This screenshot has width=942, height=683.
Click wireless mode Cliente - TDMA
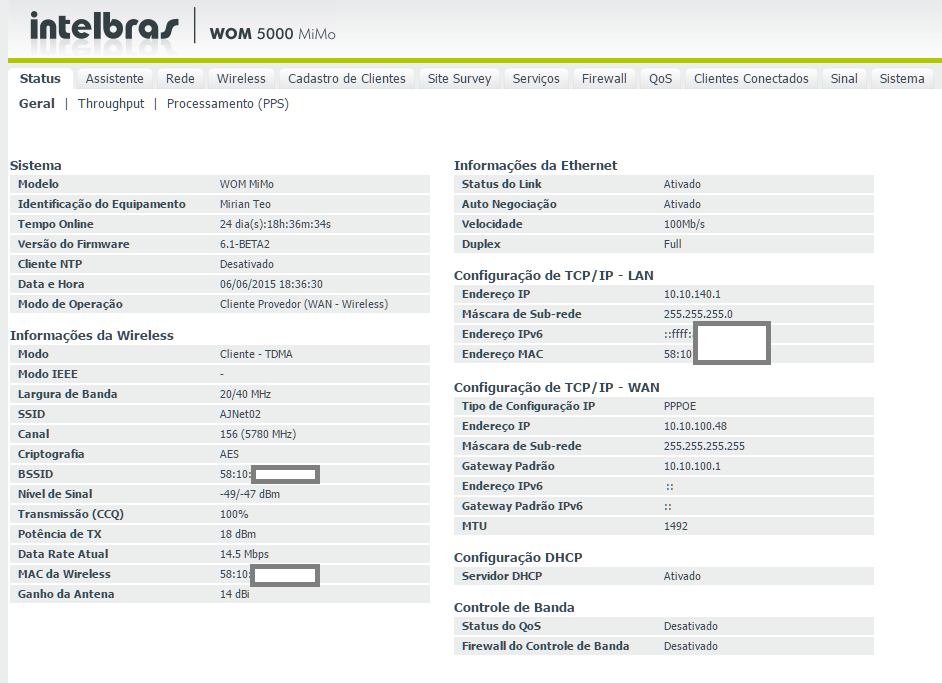[x=256, y=354]
